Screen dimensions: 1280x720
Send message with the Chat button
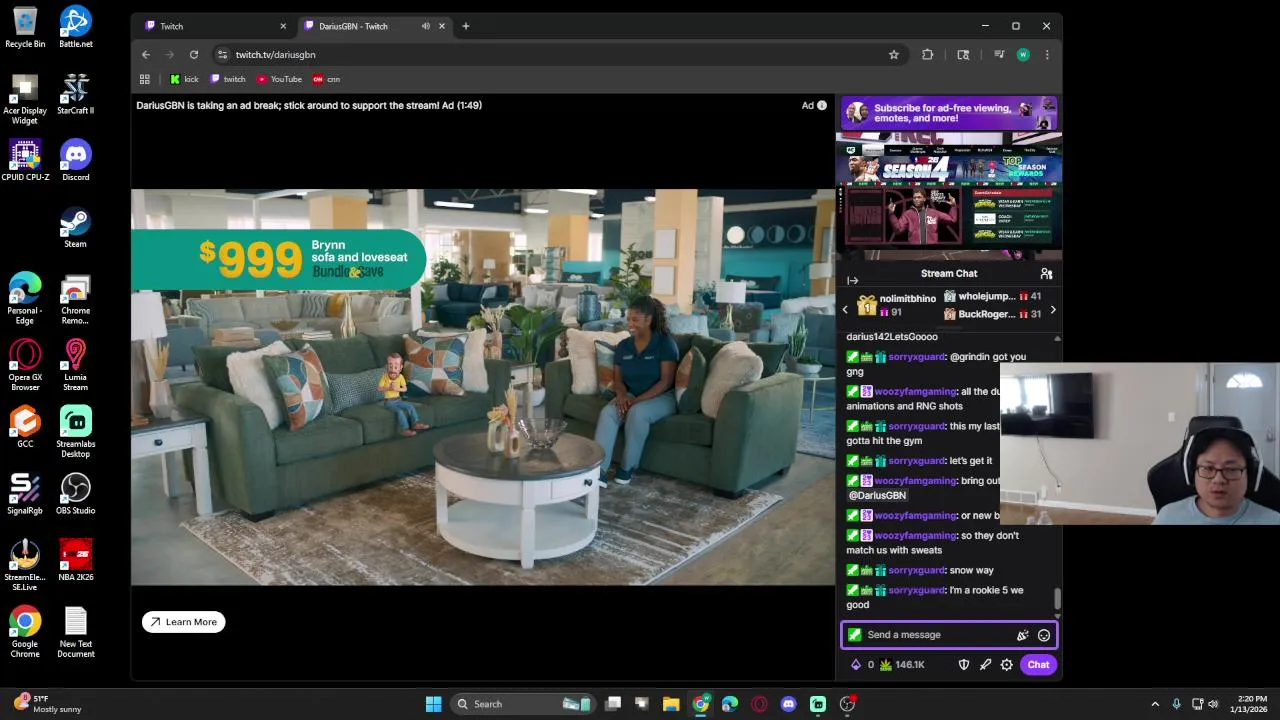1038,665
